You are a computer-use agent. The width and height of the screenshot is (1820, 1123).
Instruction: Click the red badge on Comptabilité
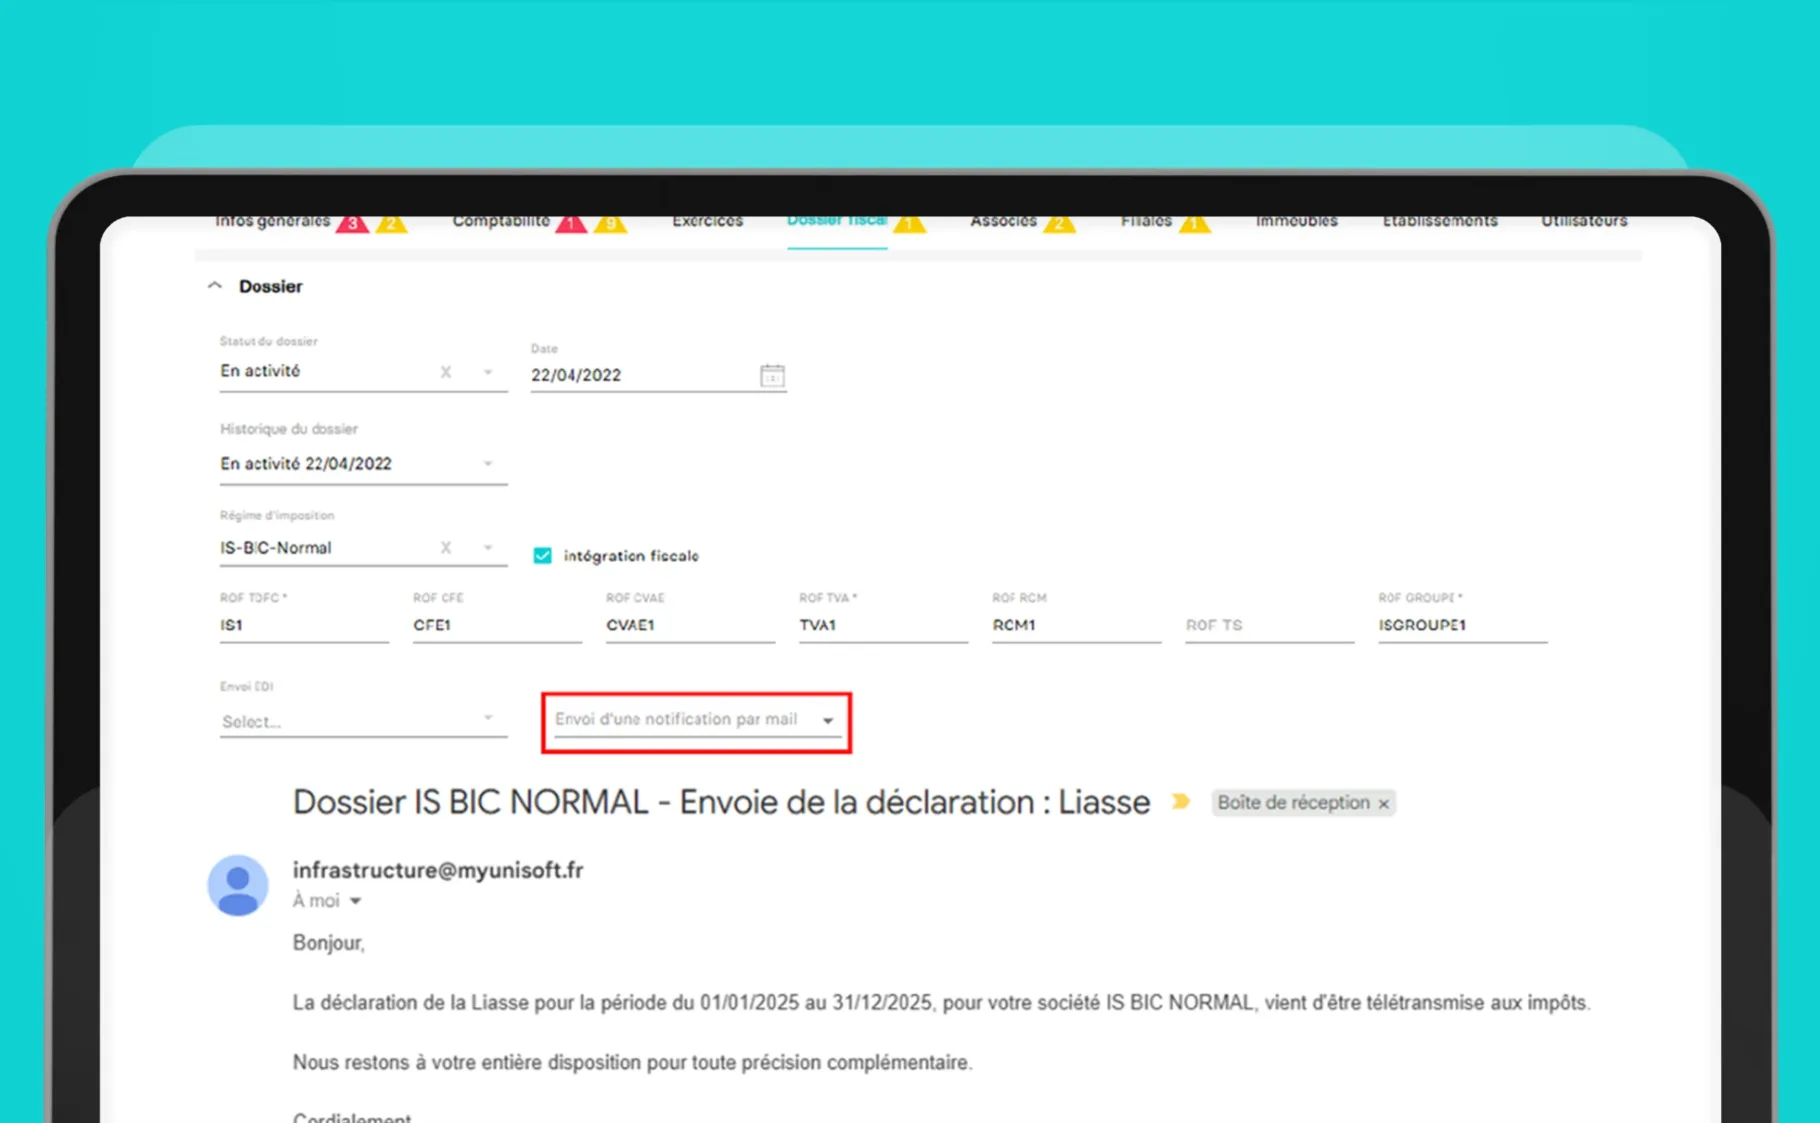[572, 223]
